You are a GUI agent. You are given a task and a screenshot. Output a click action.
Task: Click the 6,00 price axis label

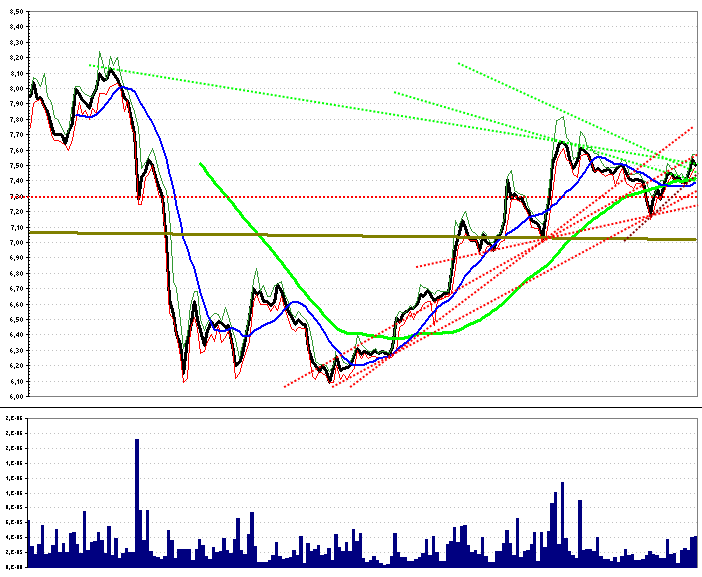(x=16, y=397)
